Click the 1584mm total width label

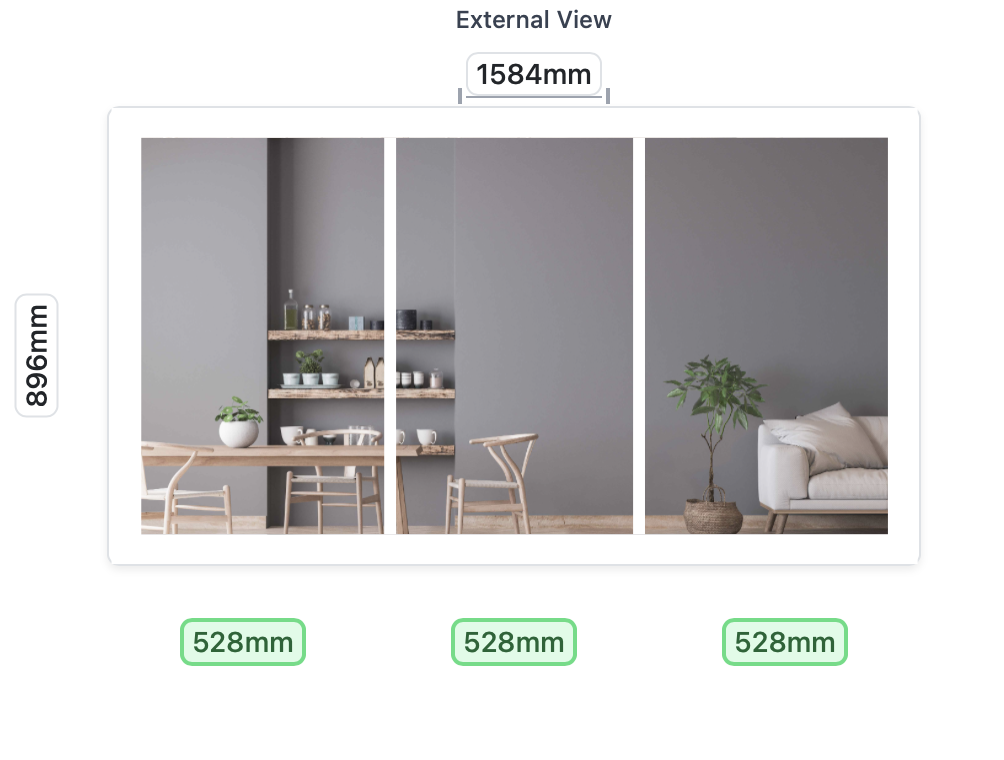533,74
